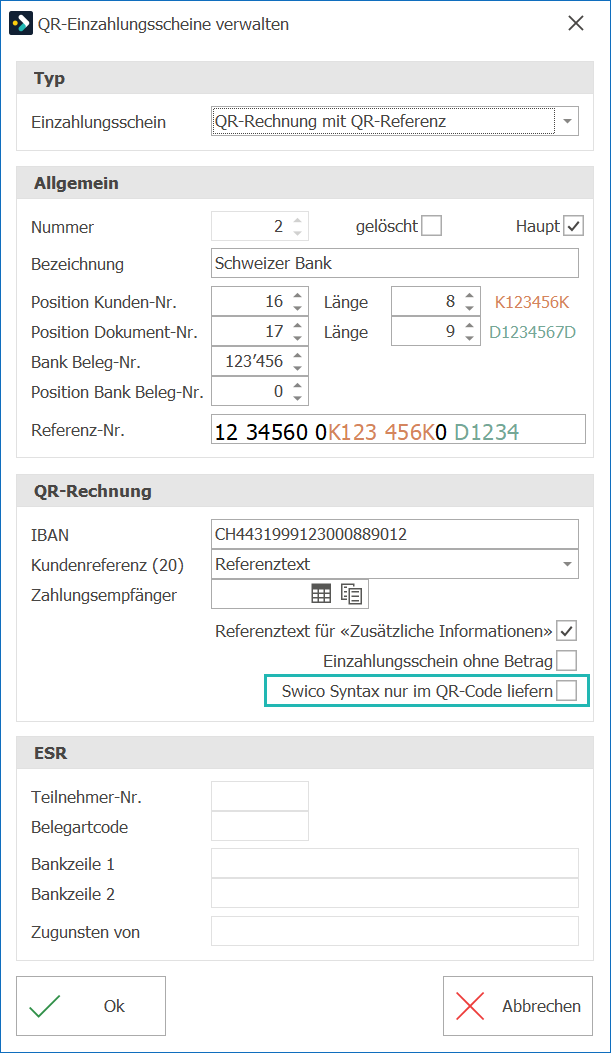
Task: Confirm with the Ok button
Action: pyautogui.click(x=91, y=1005)
